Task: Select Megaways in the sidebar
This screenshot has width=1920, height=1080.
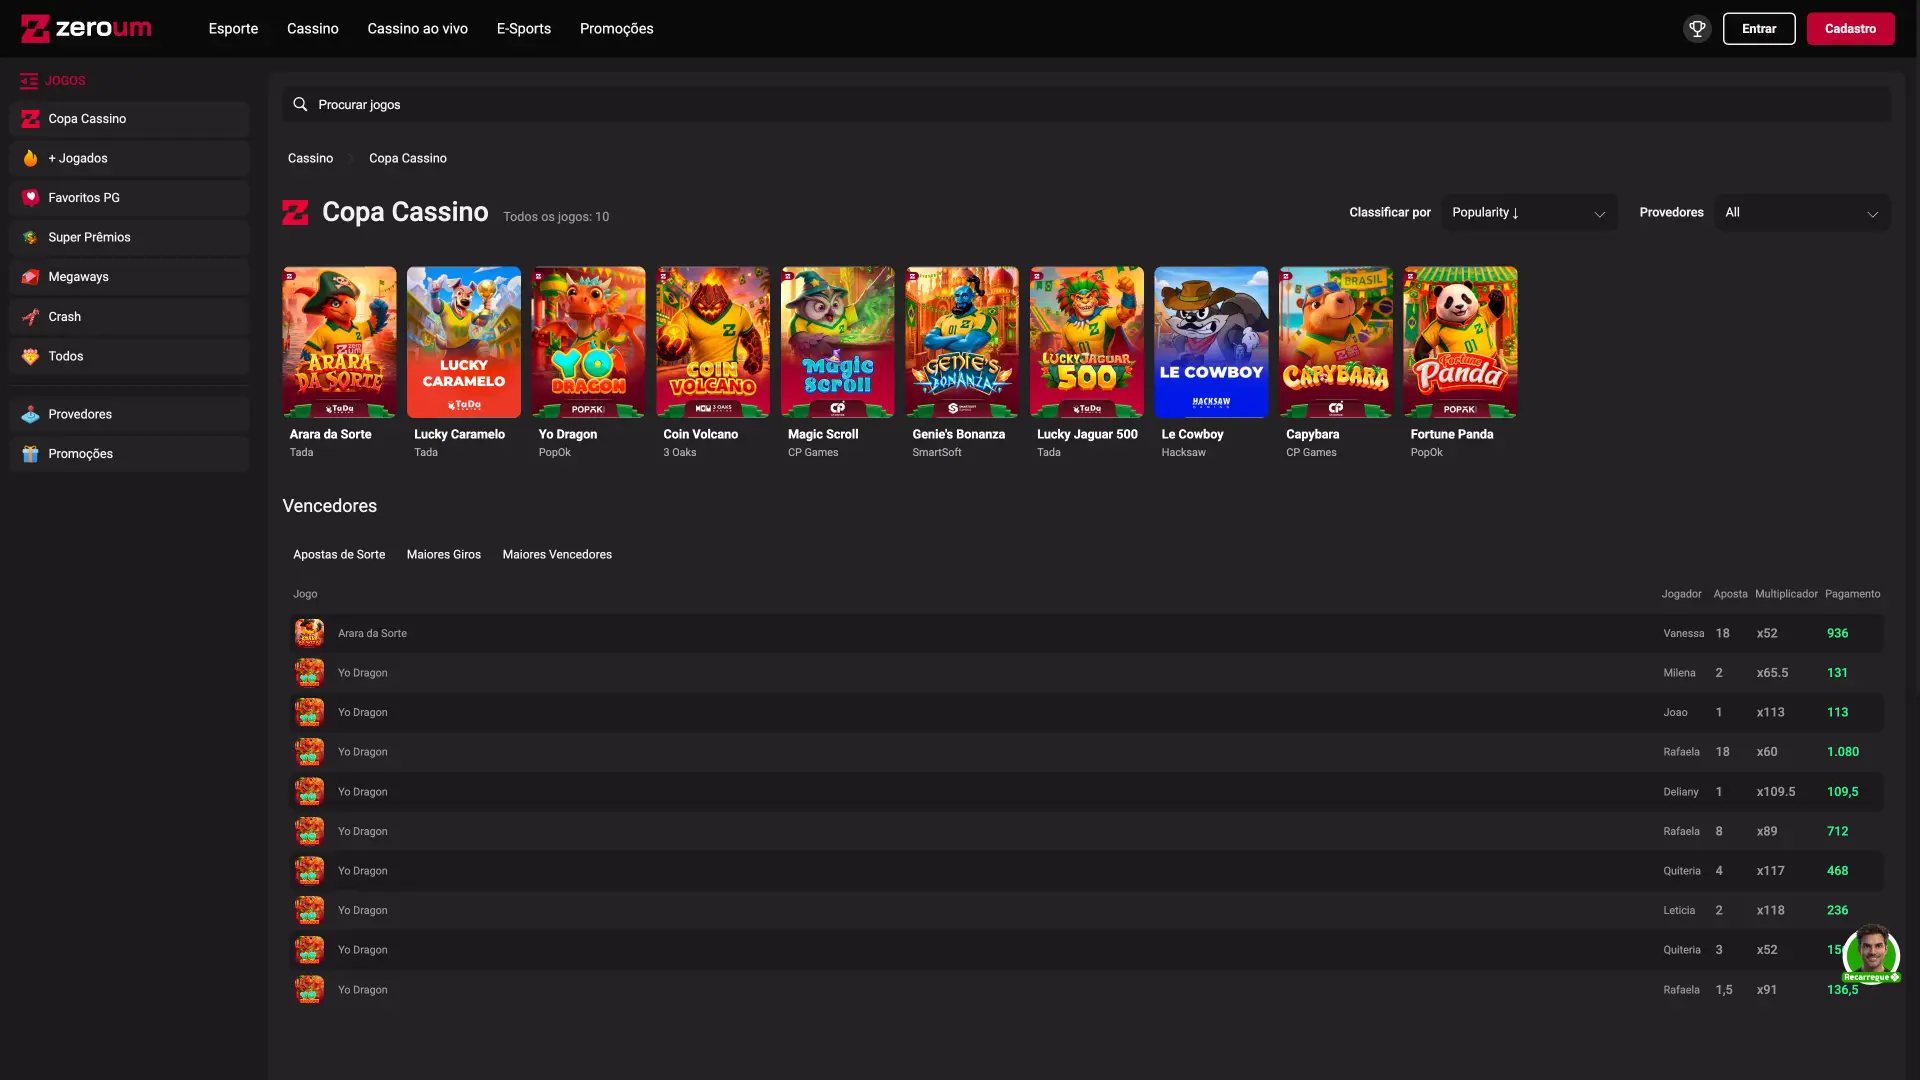Action: click(x=129, y=277)
